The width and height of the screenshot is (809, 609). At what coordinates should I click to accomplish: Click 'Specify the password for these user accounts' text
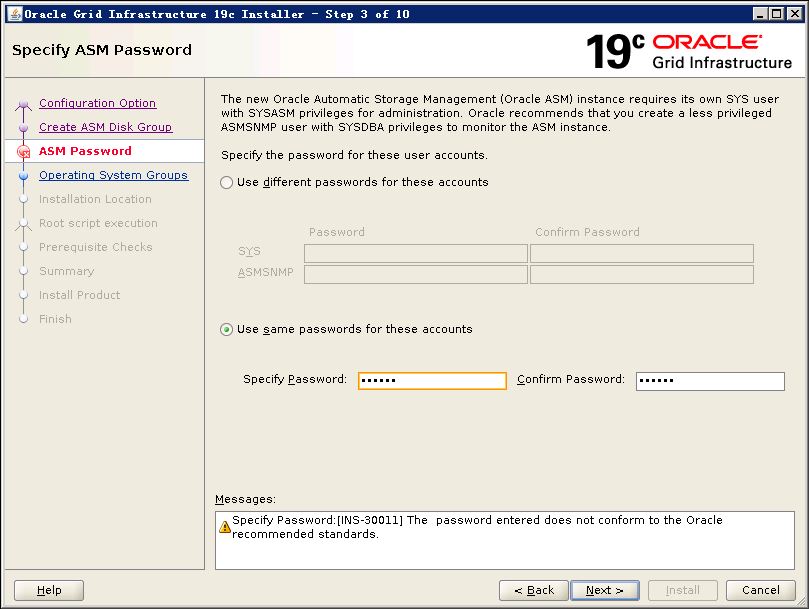pos(354,155)
